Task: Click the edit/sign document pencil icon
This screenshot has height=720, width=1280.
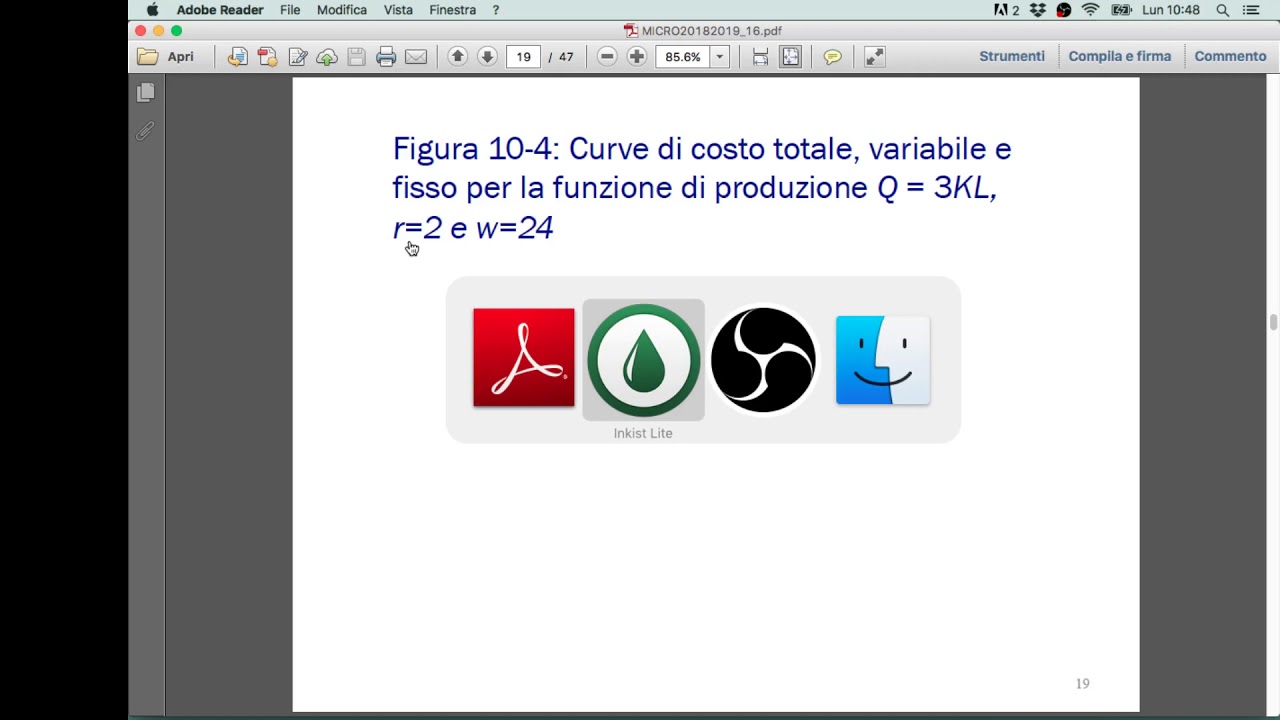Action: 297,57
